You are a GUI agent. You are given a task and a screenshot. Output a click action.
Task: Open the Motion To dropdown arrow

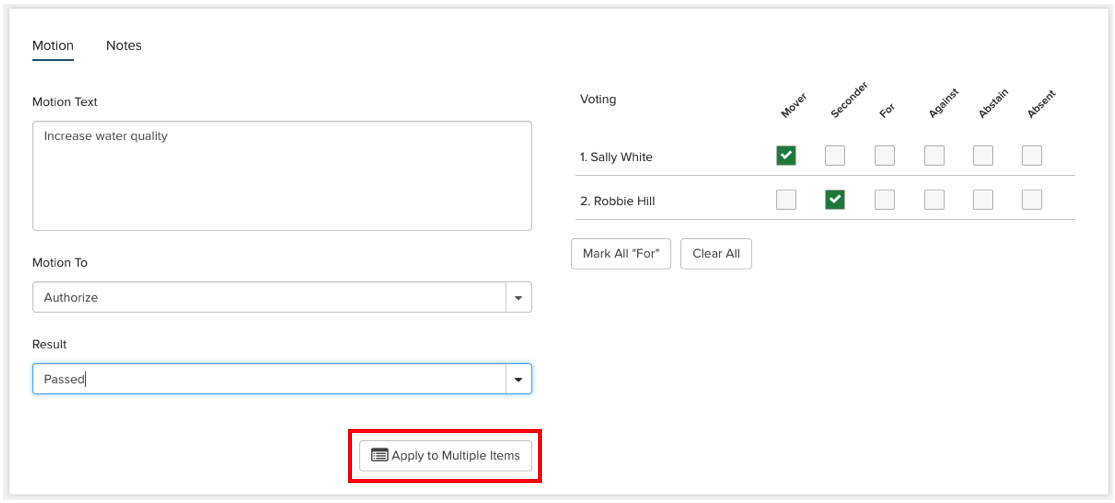tap(518, 298)
